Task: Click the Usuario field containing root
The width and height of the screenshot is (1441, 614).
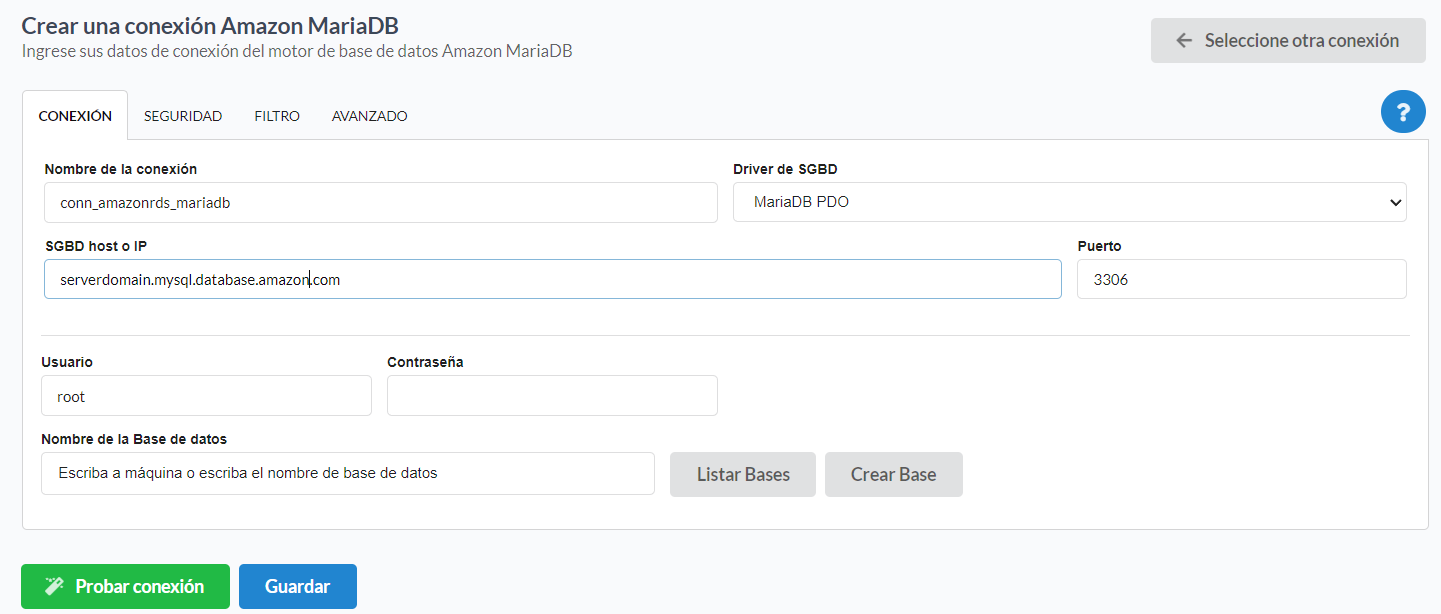Action: pyautogui.click(x=206, y=396)
